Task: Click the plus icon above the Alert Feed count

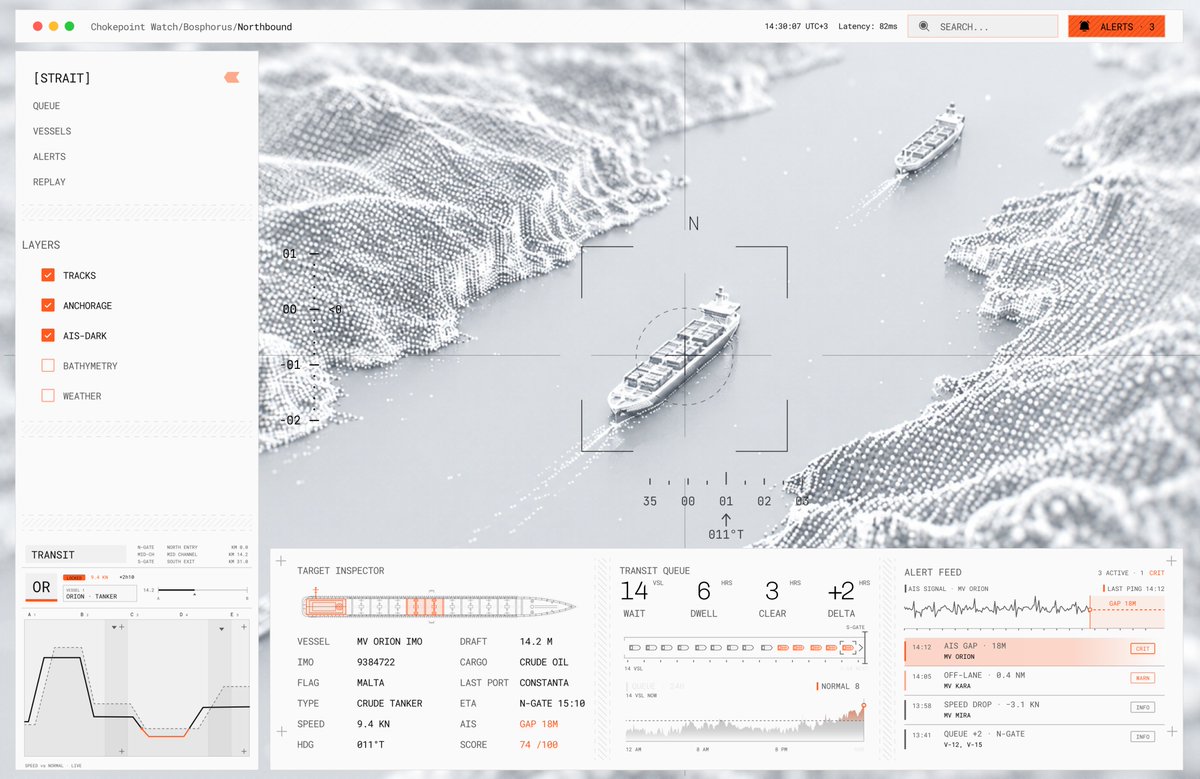Action: coord(1171,561)
